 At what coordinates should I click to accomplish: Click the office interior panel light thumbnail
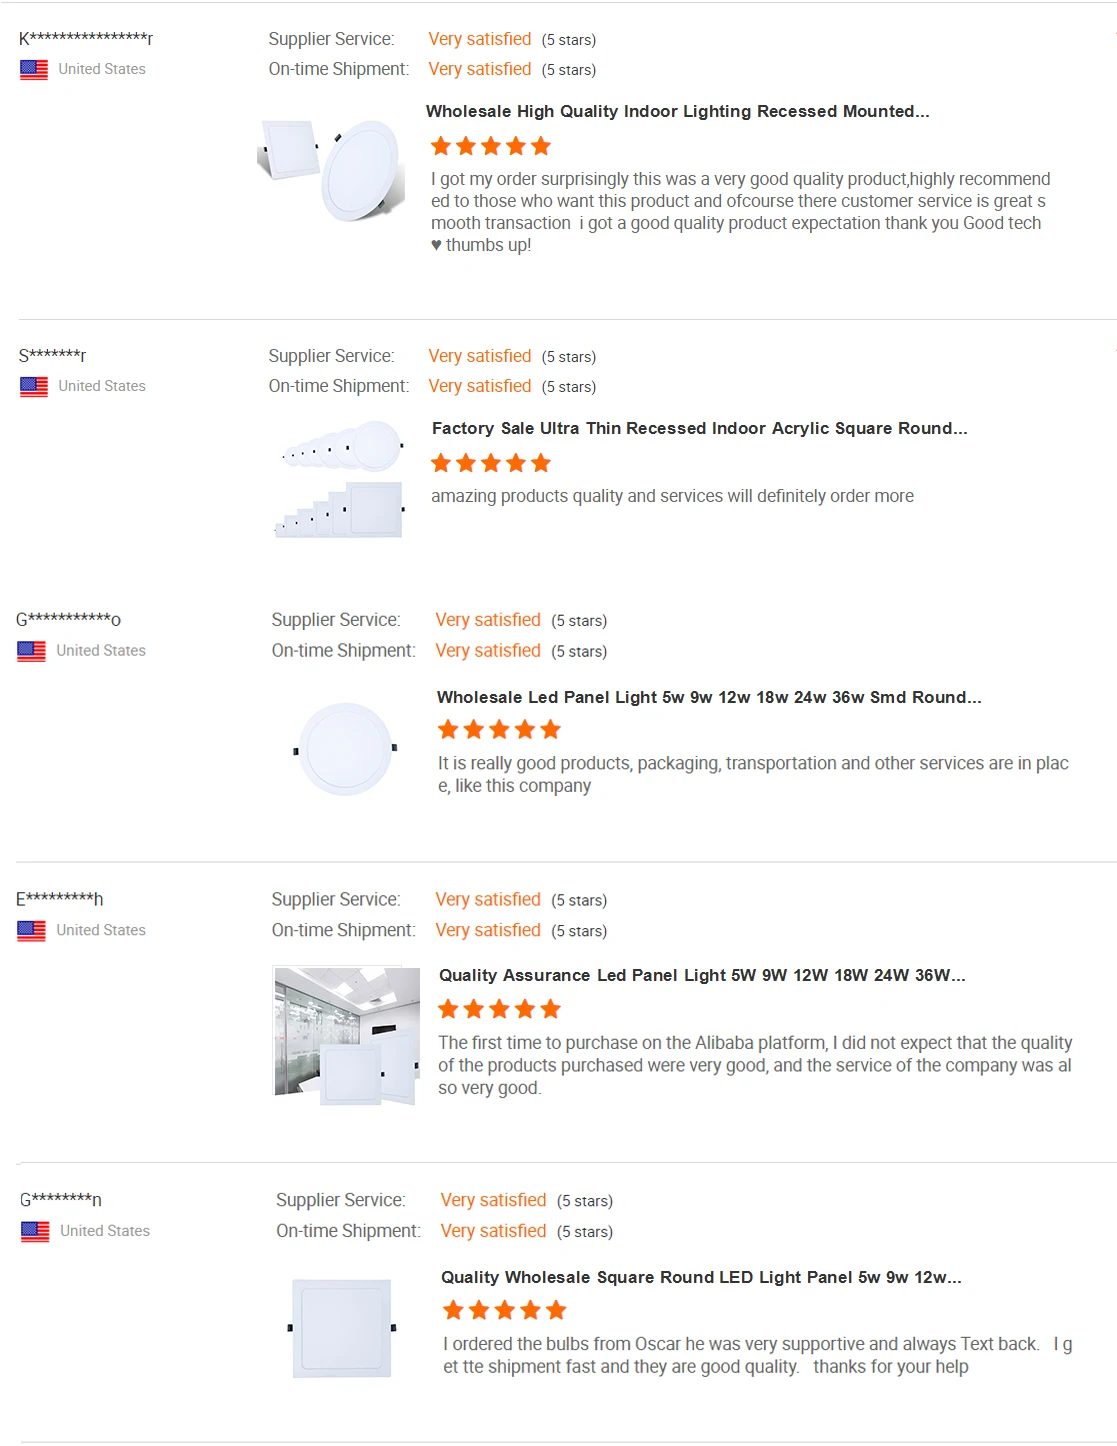click(346, 1035)
